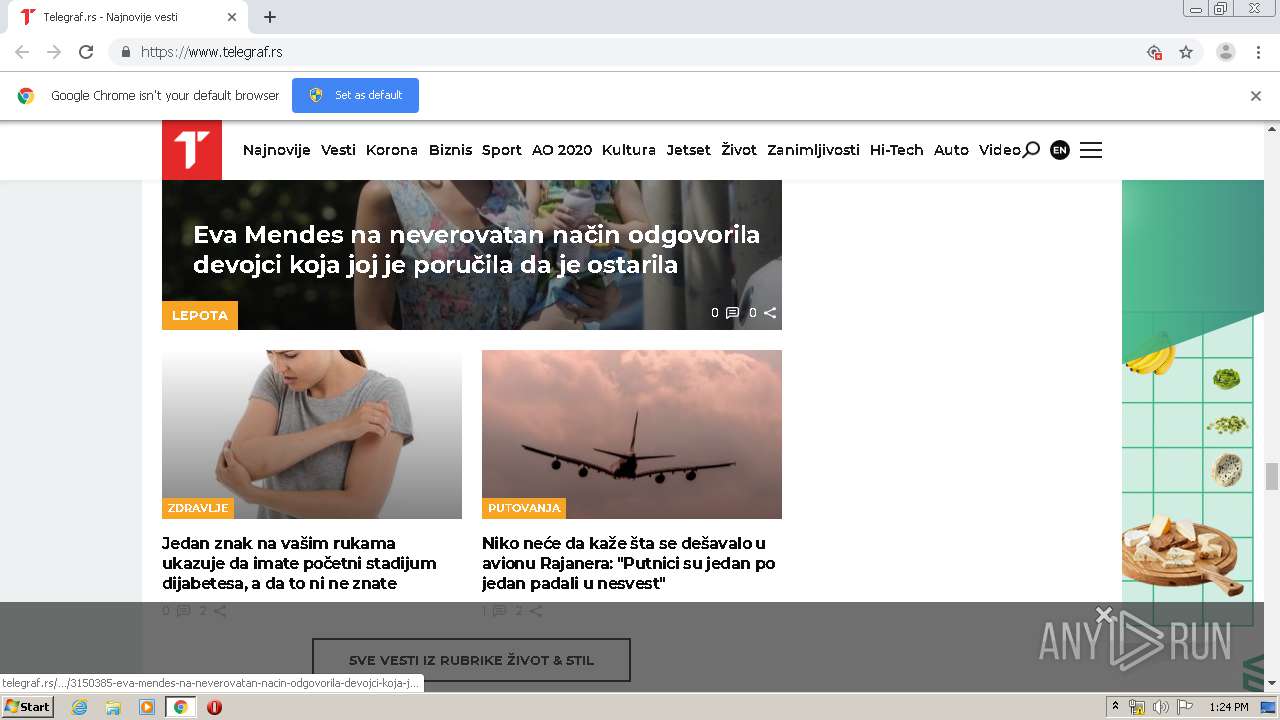Open the Biznis menu section

(x=450, y=150)
